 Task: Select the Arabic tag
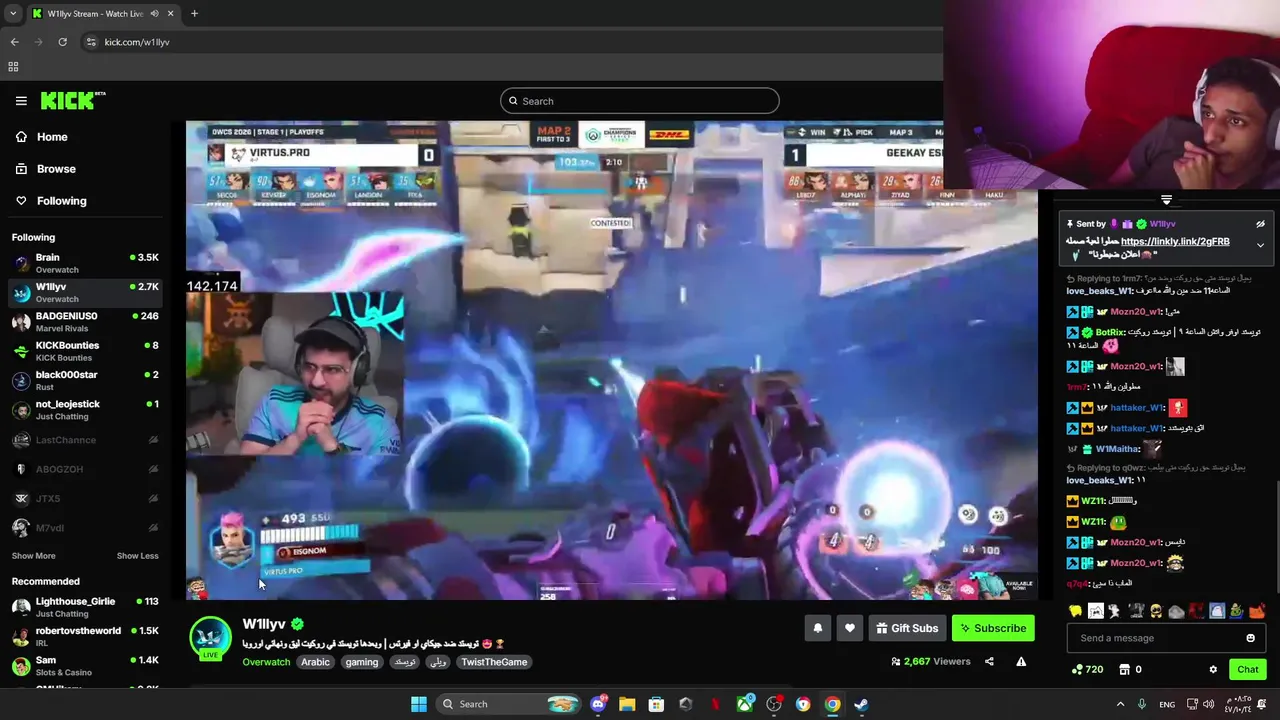315,662
